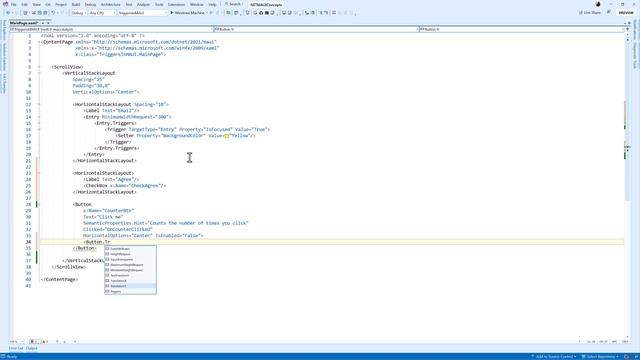Open the File menu
640x360 pixels.
pyautogui.click(x=13, y=4)
